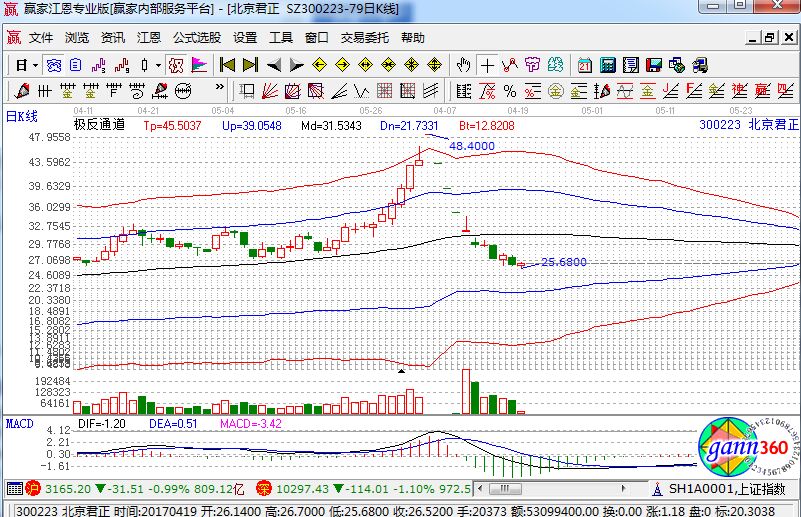Open the 公式选股 menu
This screenshot has height=517, width=801.
(196, 38)
